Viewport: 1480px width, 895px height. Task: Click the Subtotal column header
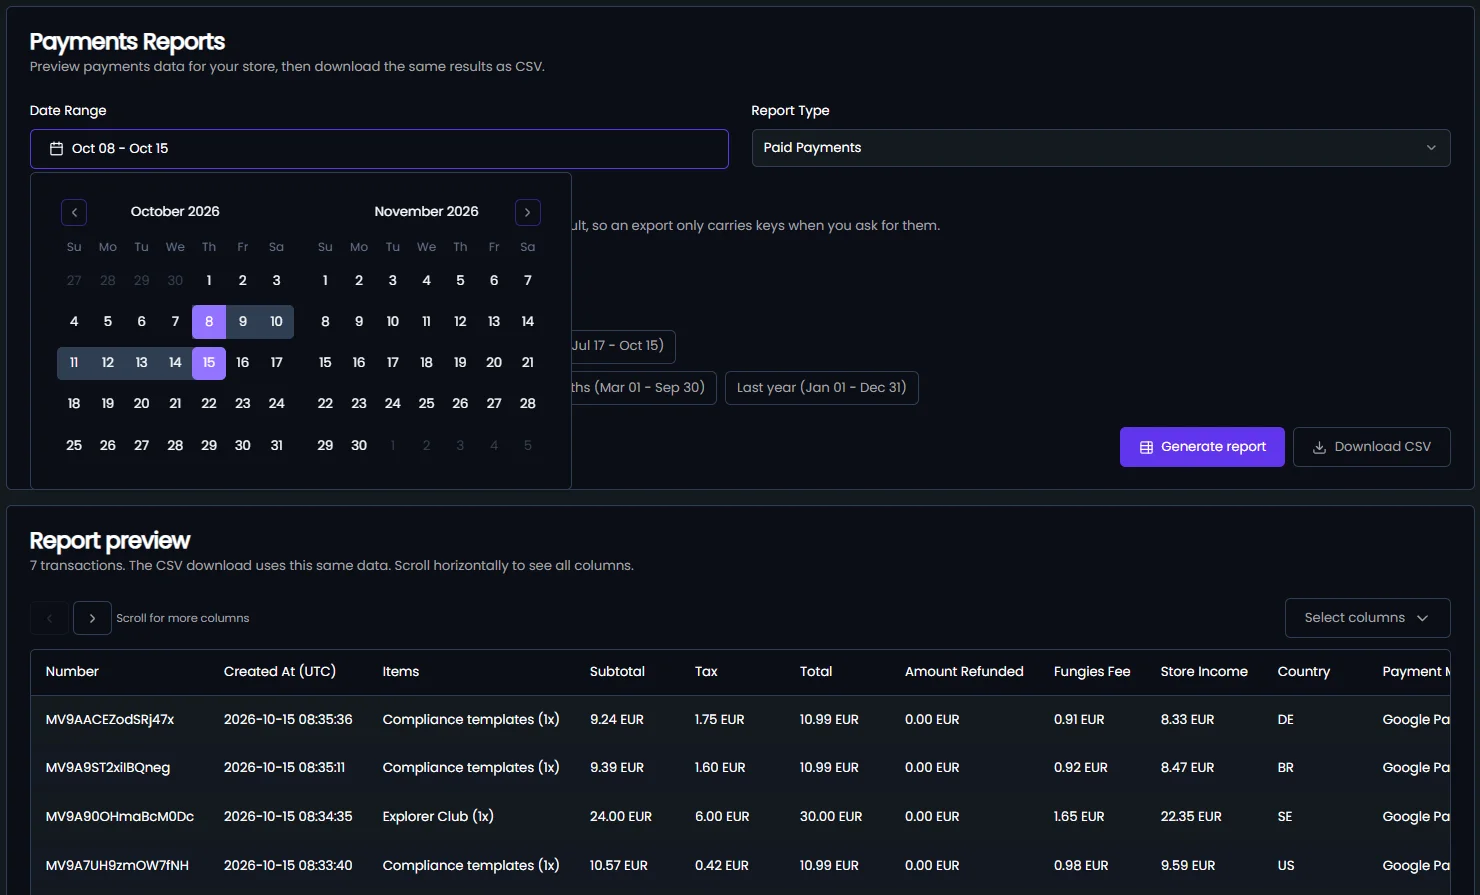[617, 672]
